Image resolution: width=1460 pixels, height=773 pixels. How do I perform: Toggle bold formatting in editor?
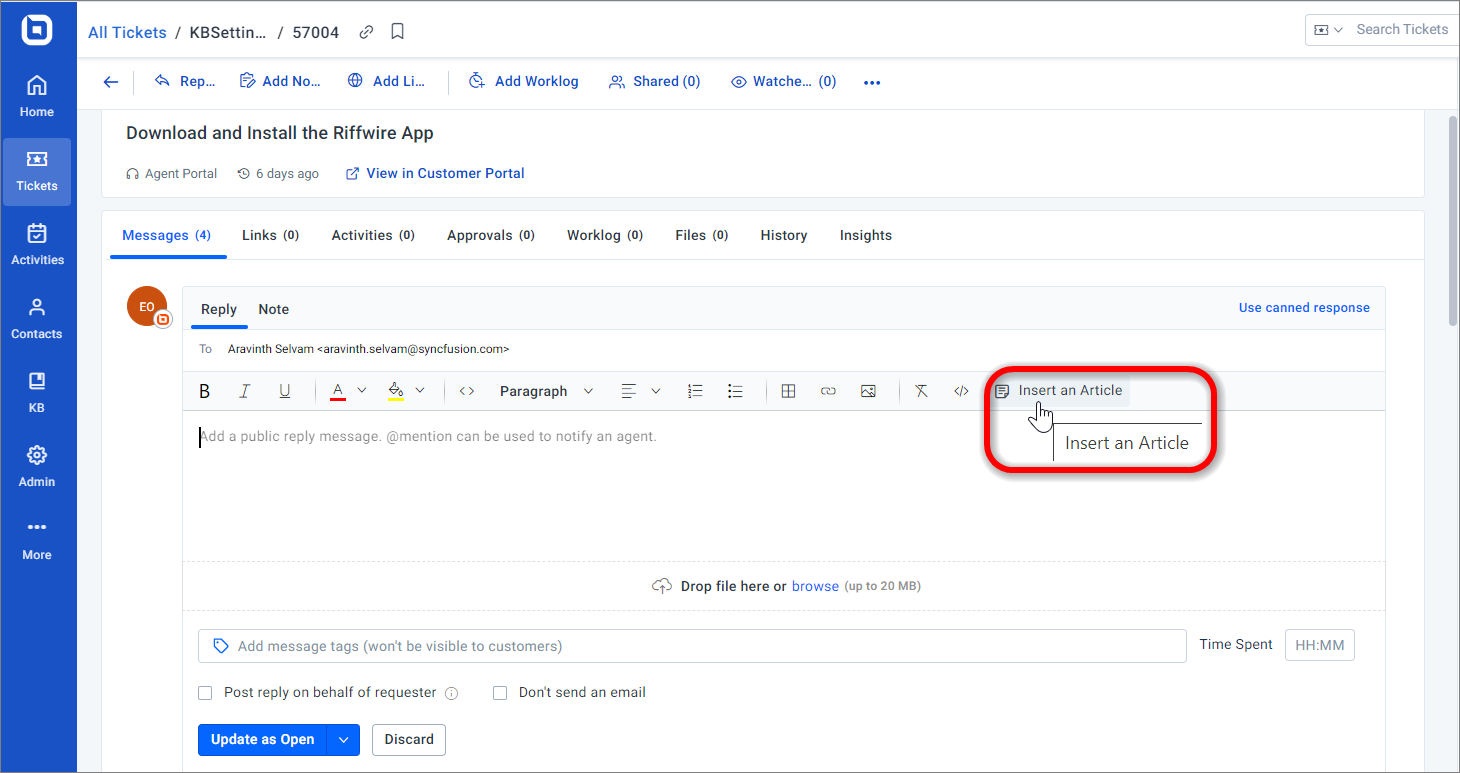coord(205,391)
